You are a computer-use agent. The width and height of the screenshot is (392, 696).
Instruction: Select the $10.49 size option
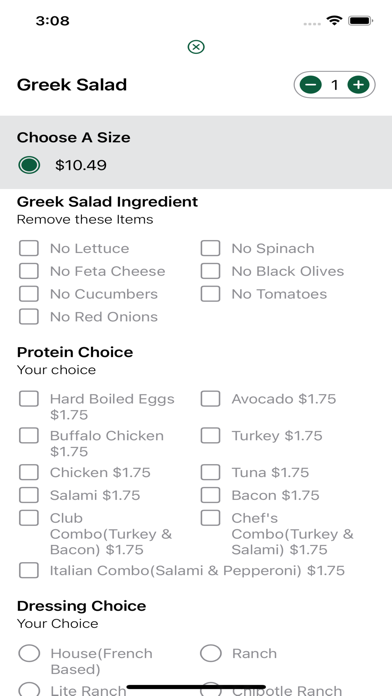pos(29,165)
